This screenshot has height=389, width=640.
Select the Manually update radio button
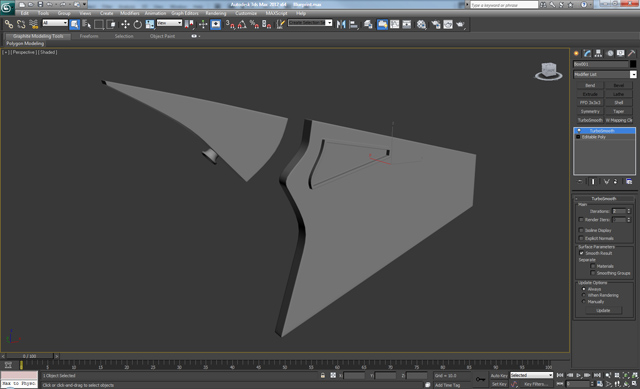pos(584,302)
